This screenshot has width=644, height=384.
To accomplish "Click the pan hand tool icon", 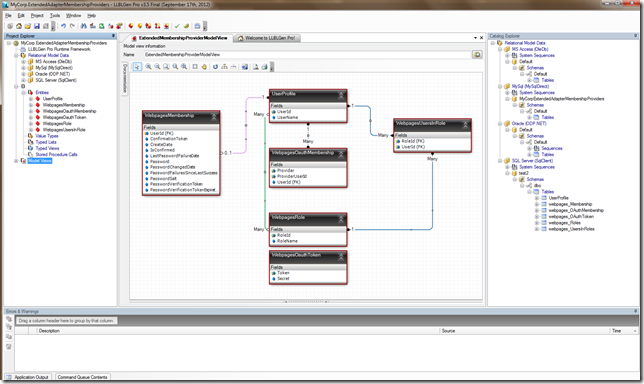I will click(204, 67).
